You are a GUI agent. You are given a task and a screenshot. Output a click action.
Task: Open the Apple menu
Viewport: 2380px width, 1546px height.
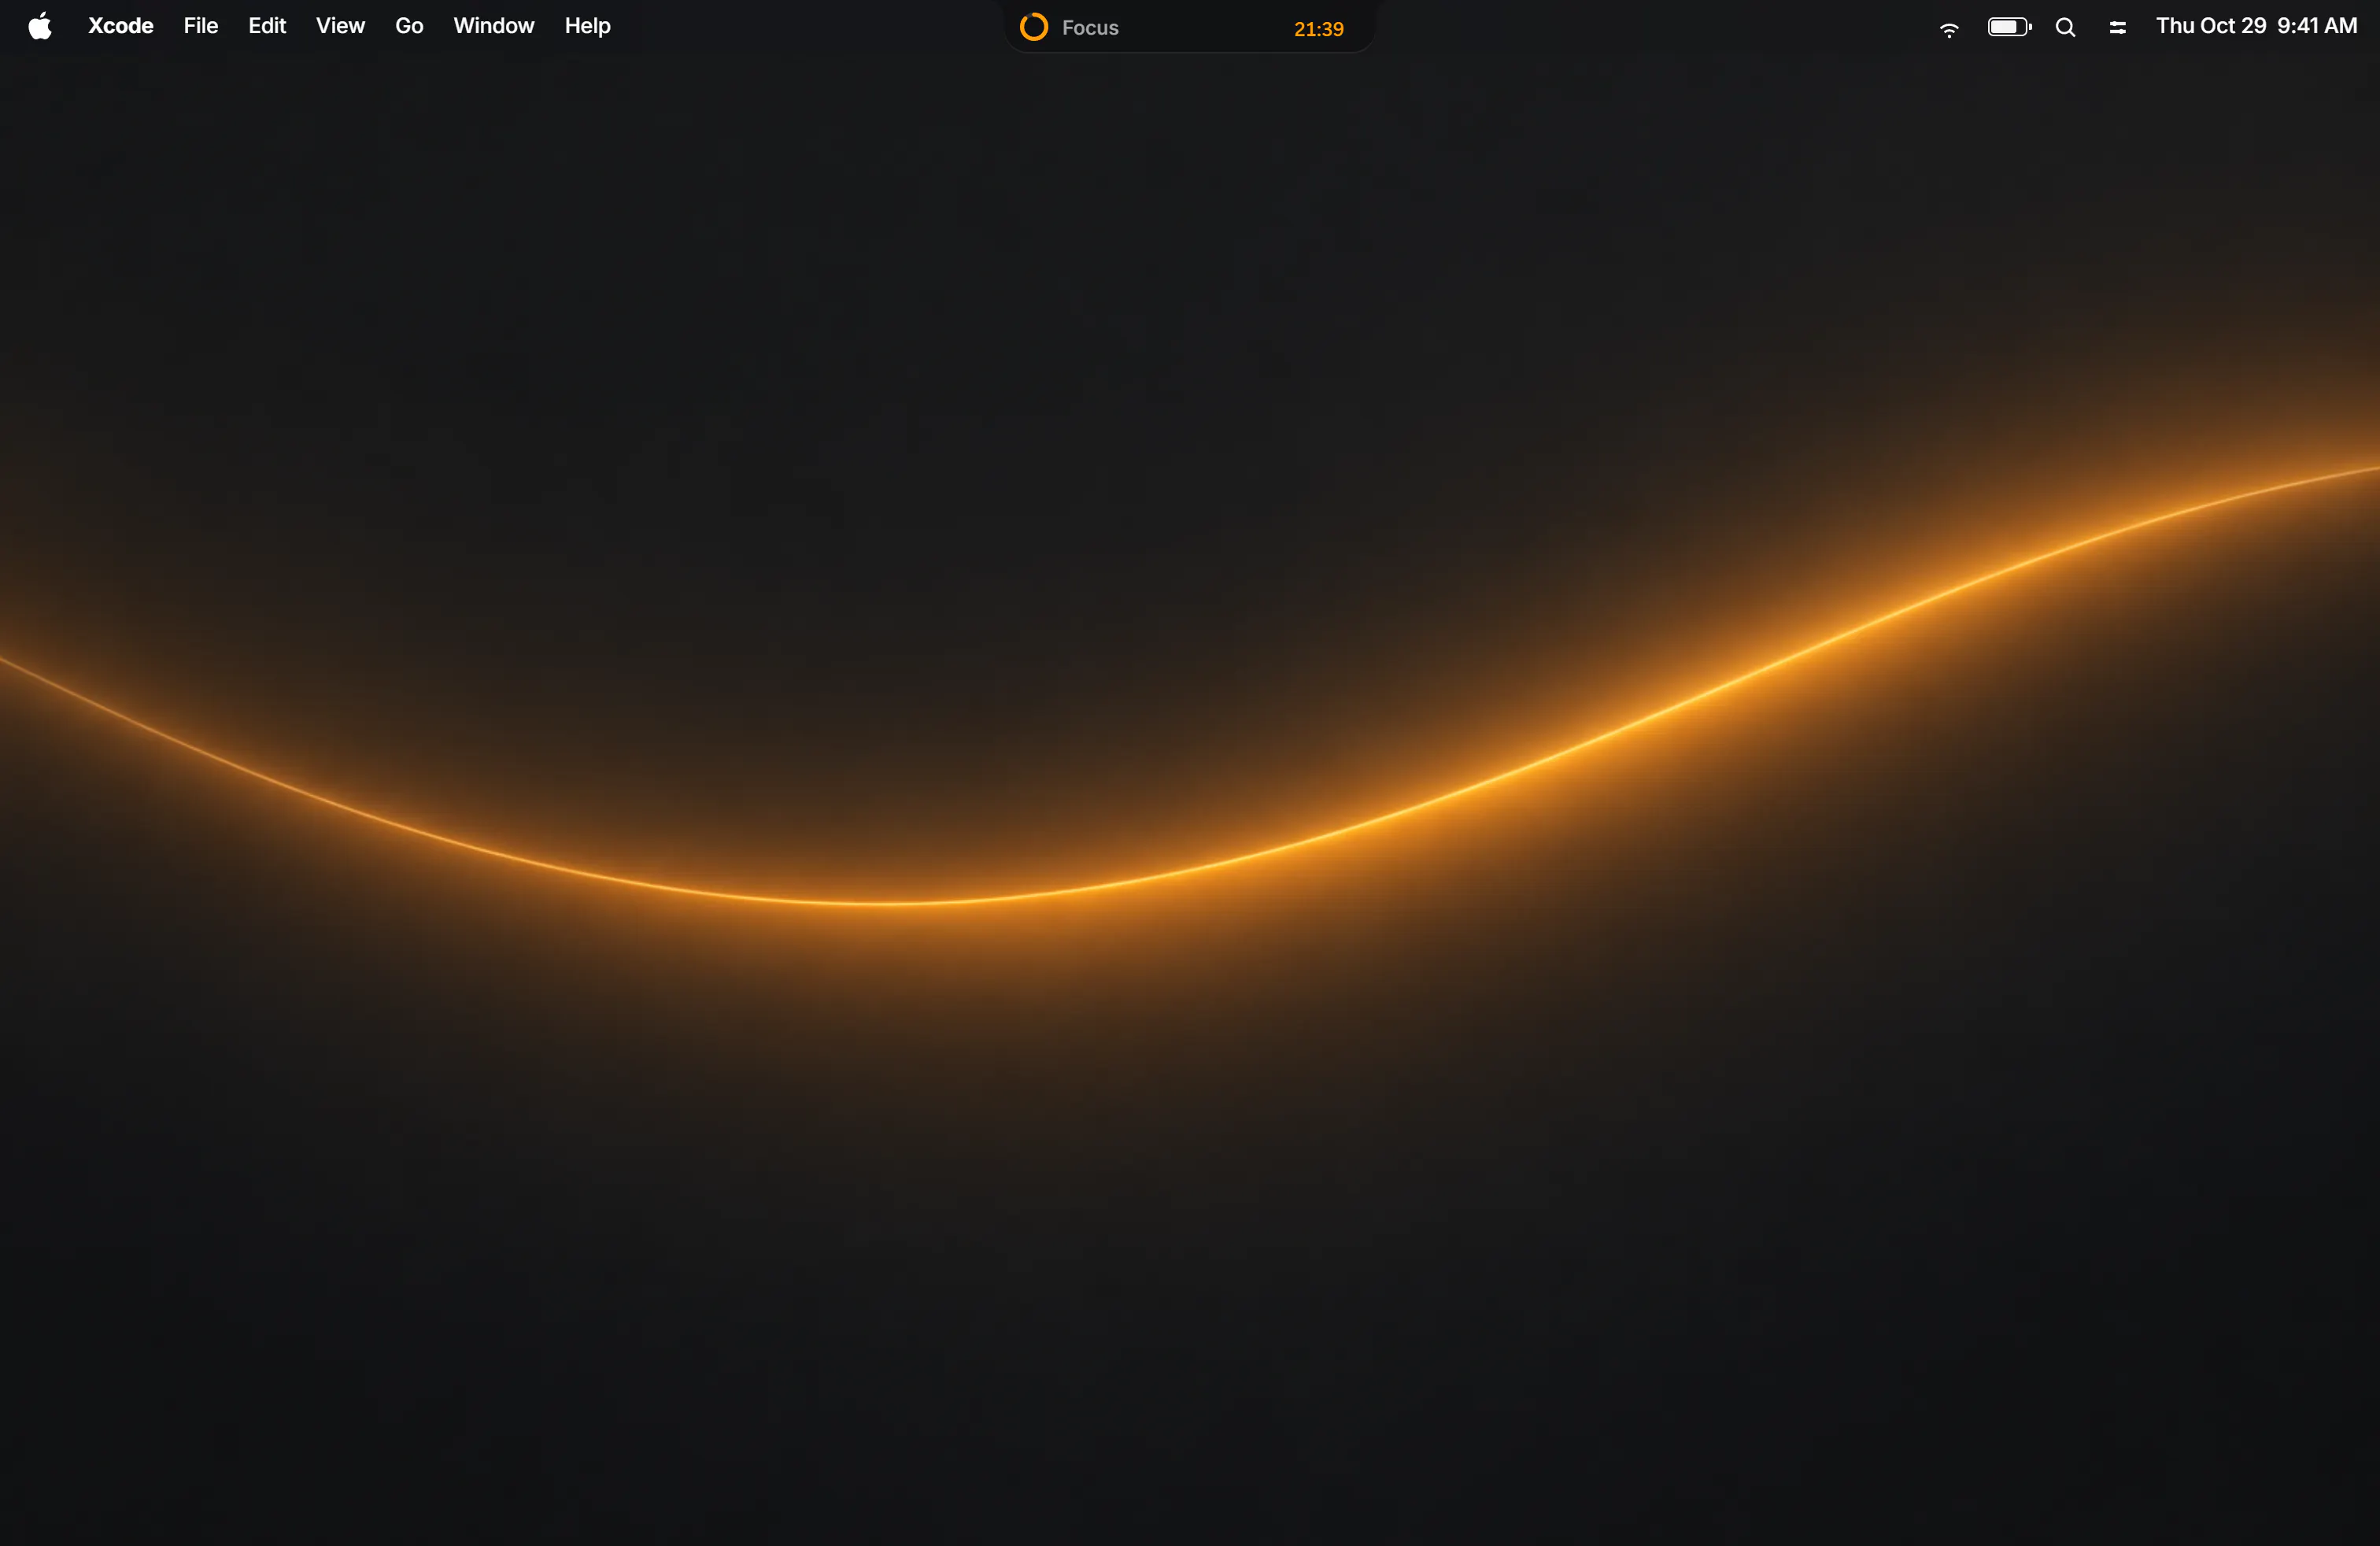(x=40, y=26)
